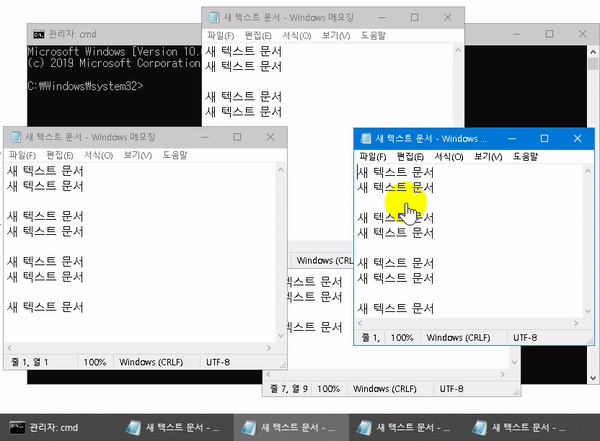
Task: Click scroll-up arrow in top Notepad window
Action: pyautogui.click(x=458, y=50)
